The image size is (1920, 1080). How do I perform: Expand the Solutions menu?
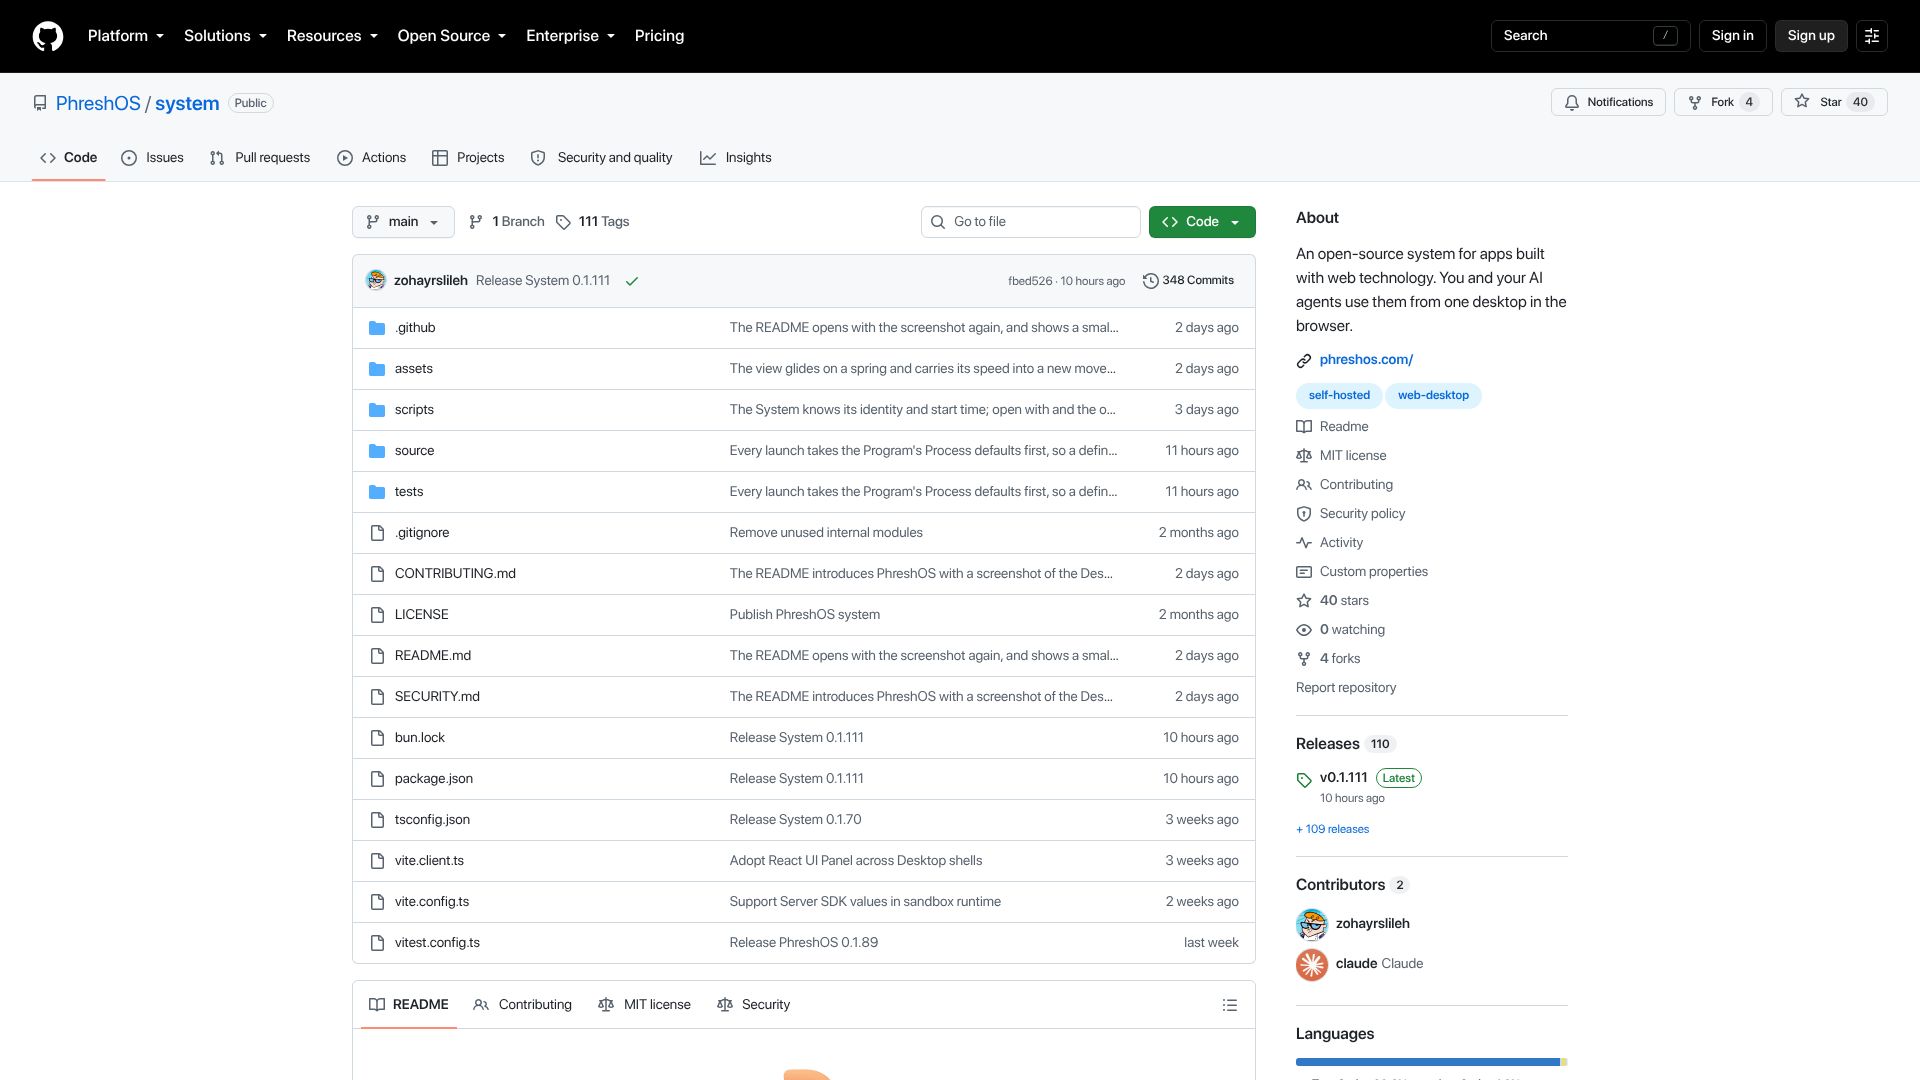click(226, 36)
